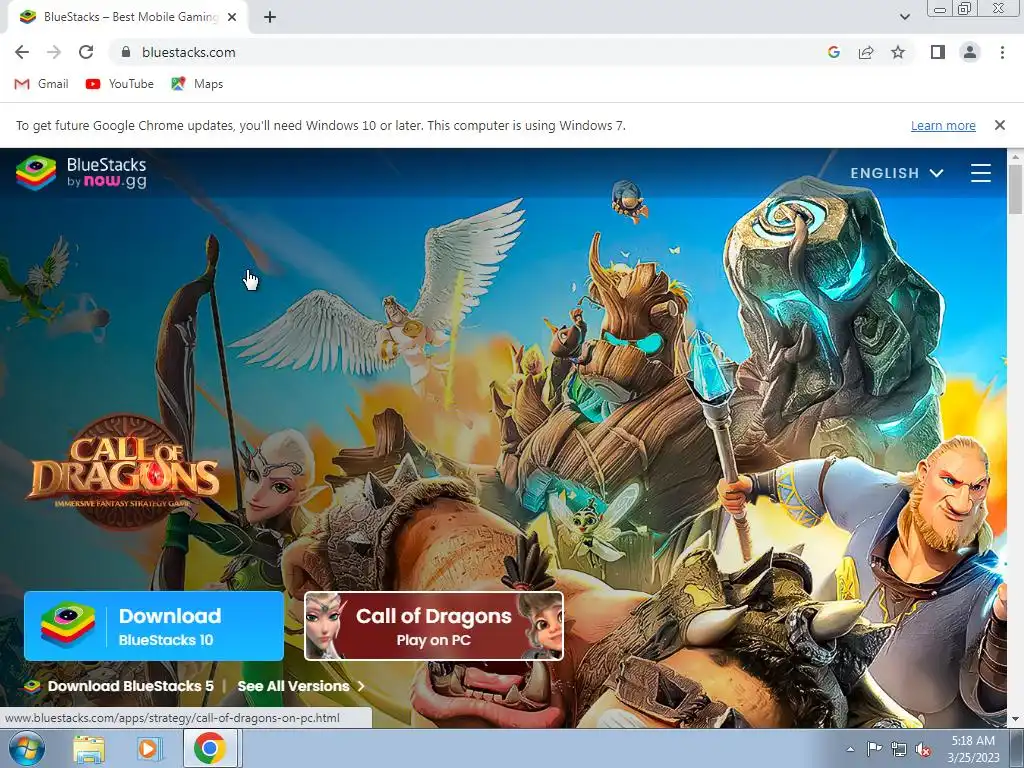Click Download BlueStacks 5 link
The image size is (1024, 768).
119,686
